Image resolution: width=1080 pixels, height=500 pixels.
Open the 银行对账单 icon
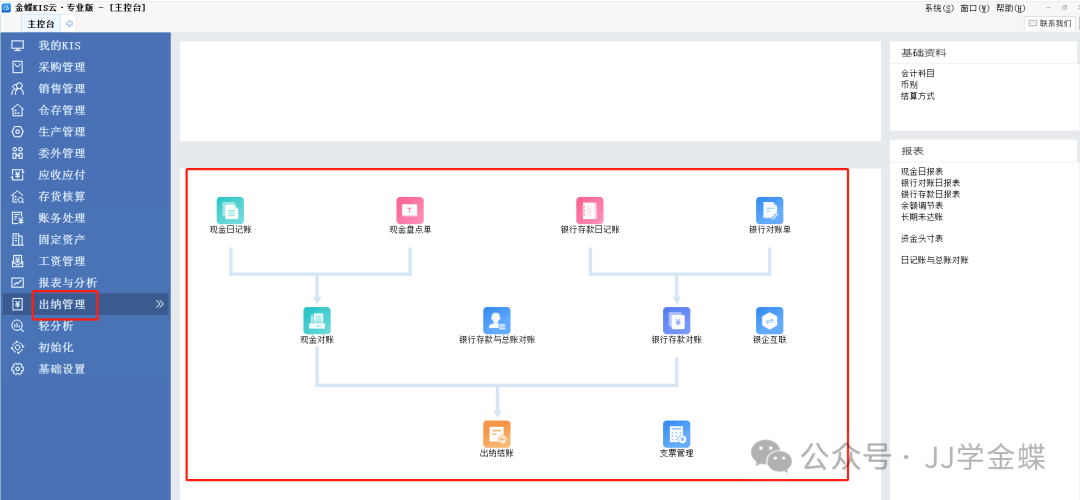coord(770,210)
